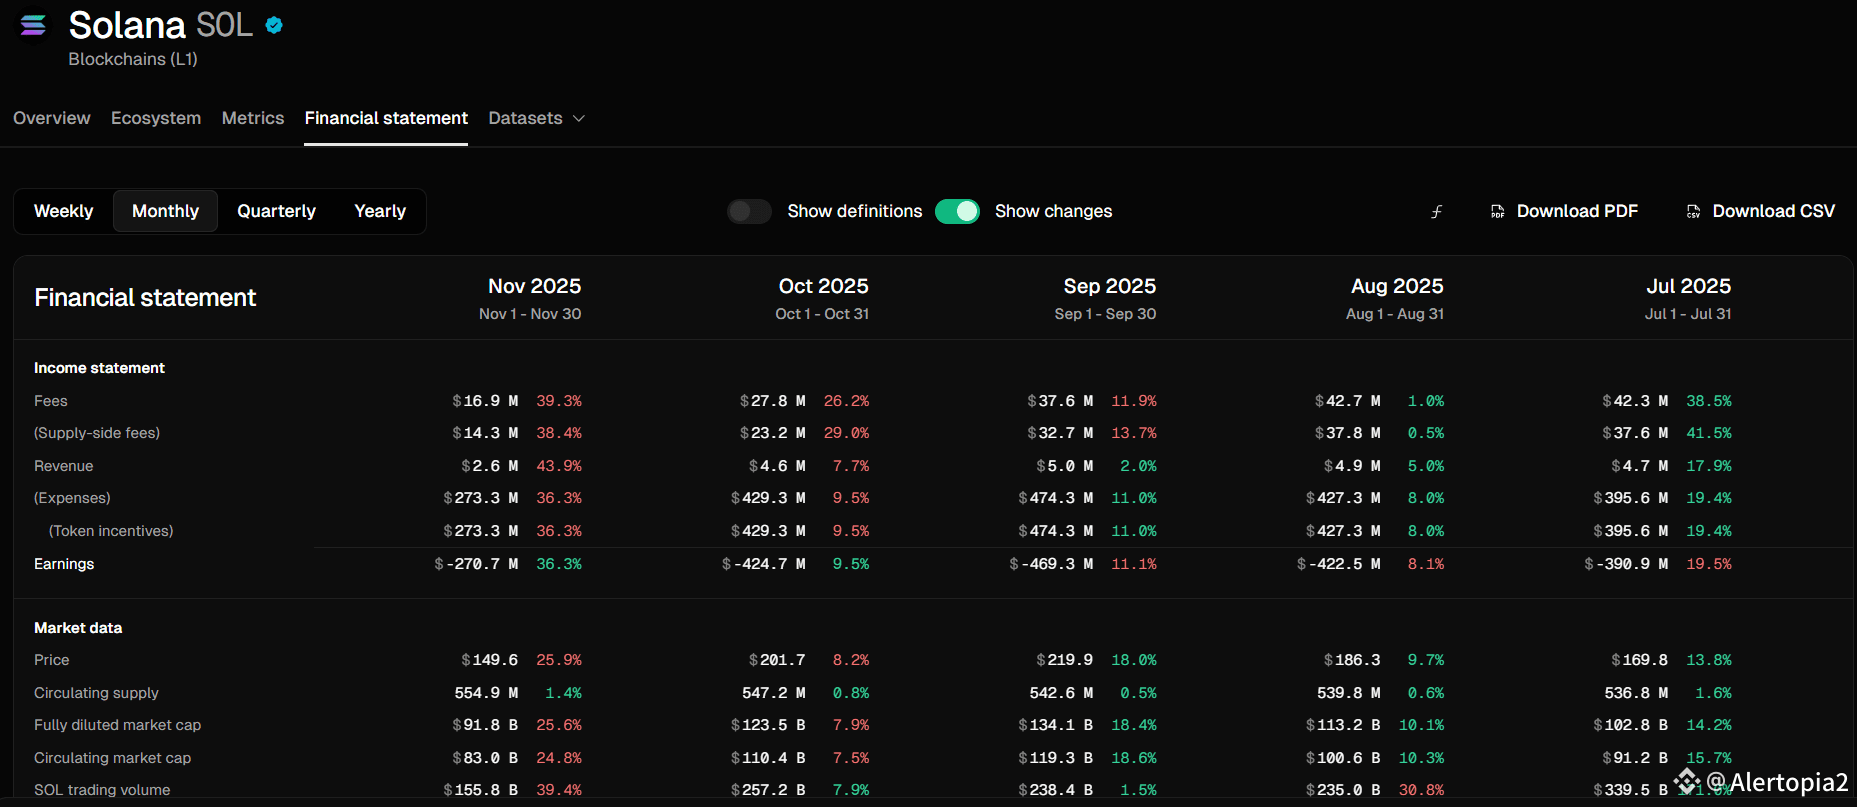Select the Quarterly timeframe
This screenshot has width=1857, height=807.
(x=276, y=212)
